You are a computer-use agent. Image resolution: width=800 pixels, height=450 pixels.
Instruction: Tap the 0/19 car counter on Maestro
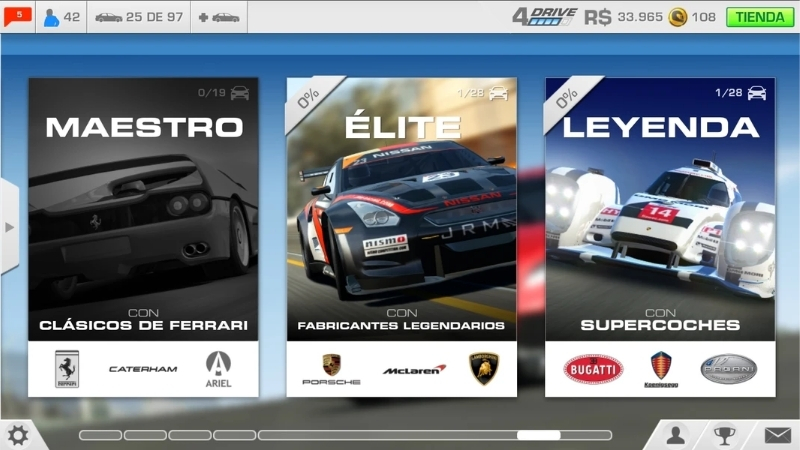[x=223, y=93]
